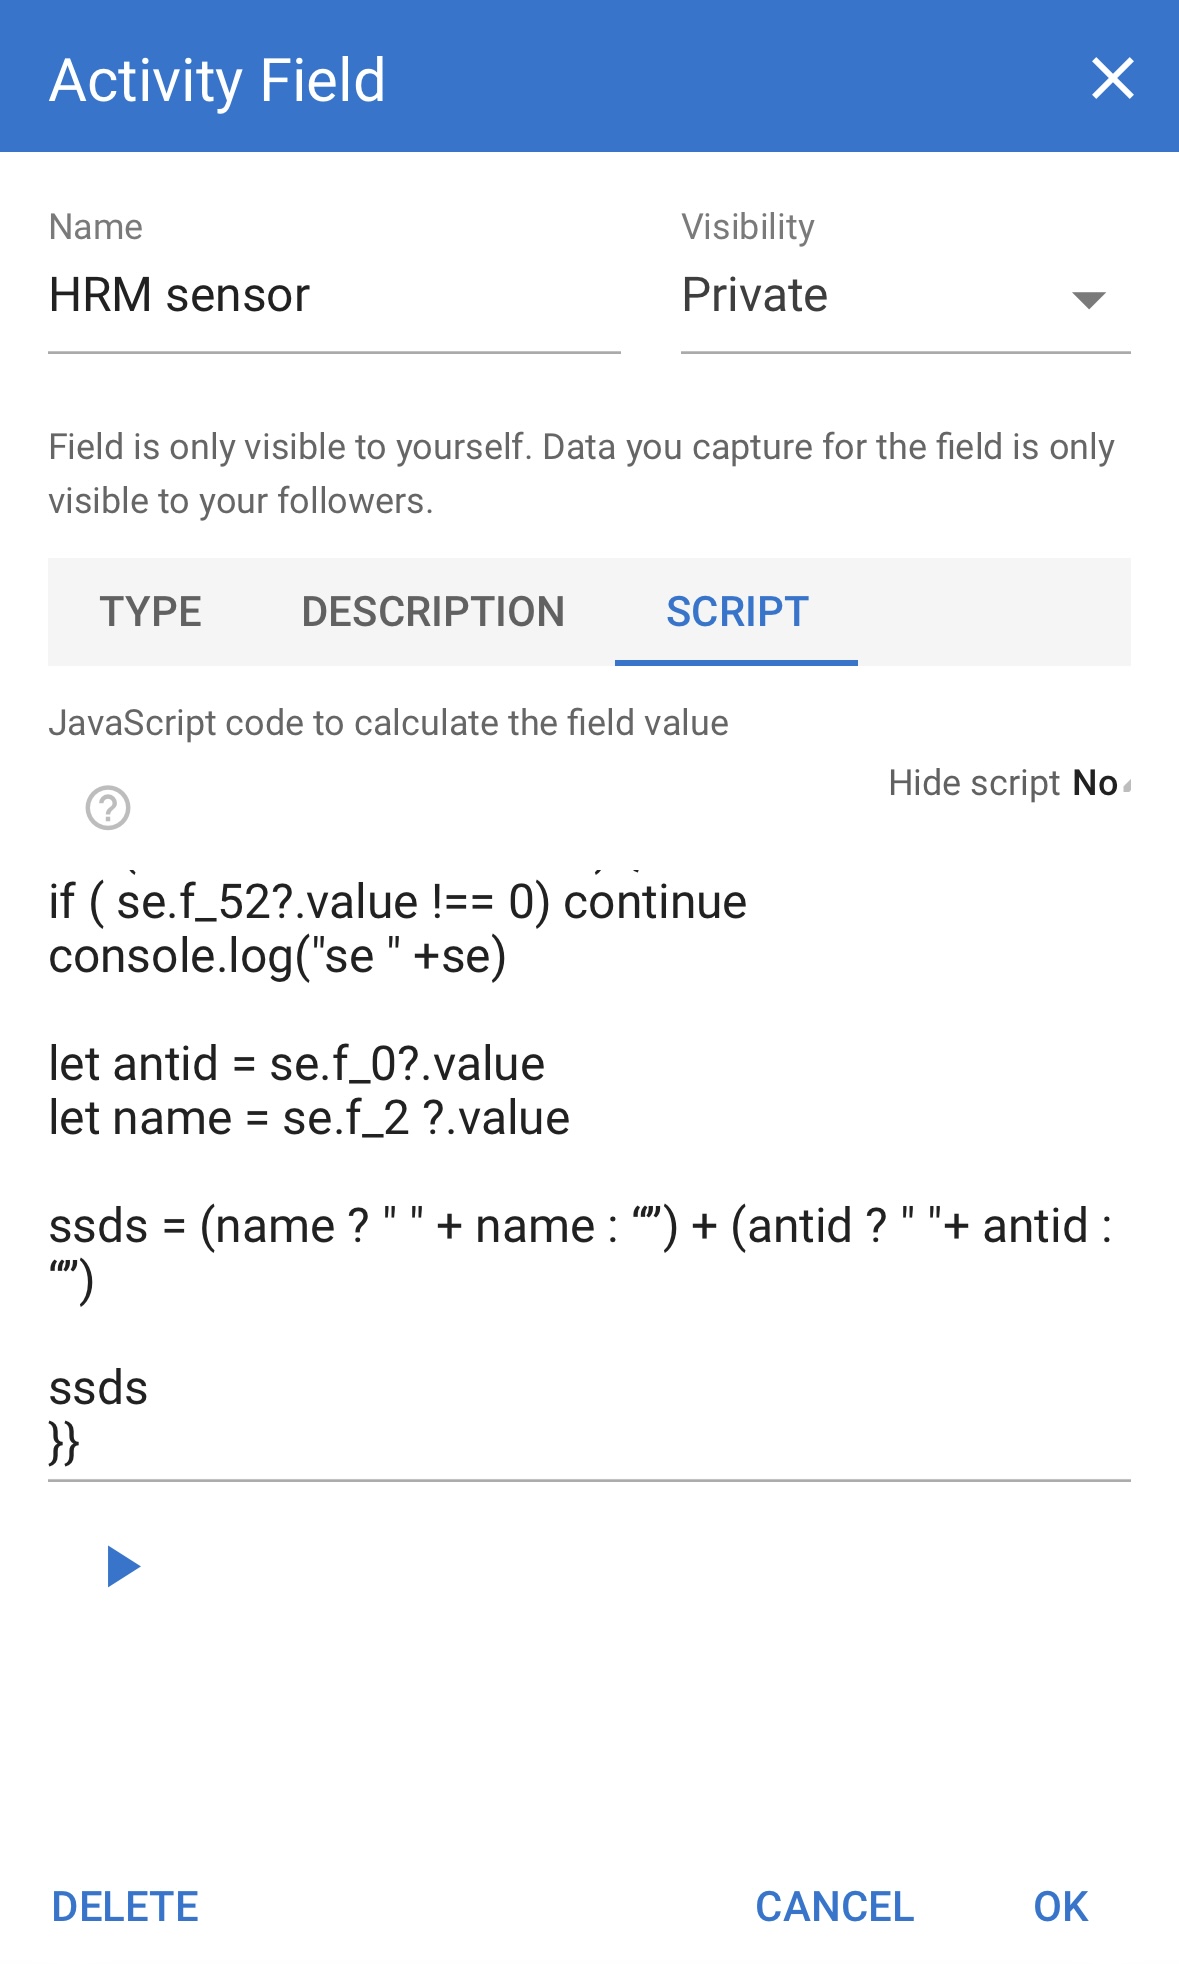Click the standalone 'ssds' script line

[99, 1388]
